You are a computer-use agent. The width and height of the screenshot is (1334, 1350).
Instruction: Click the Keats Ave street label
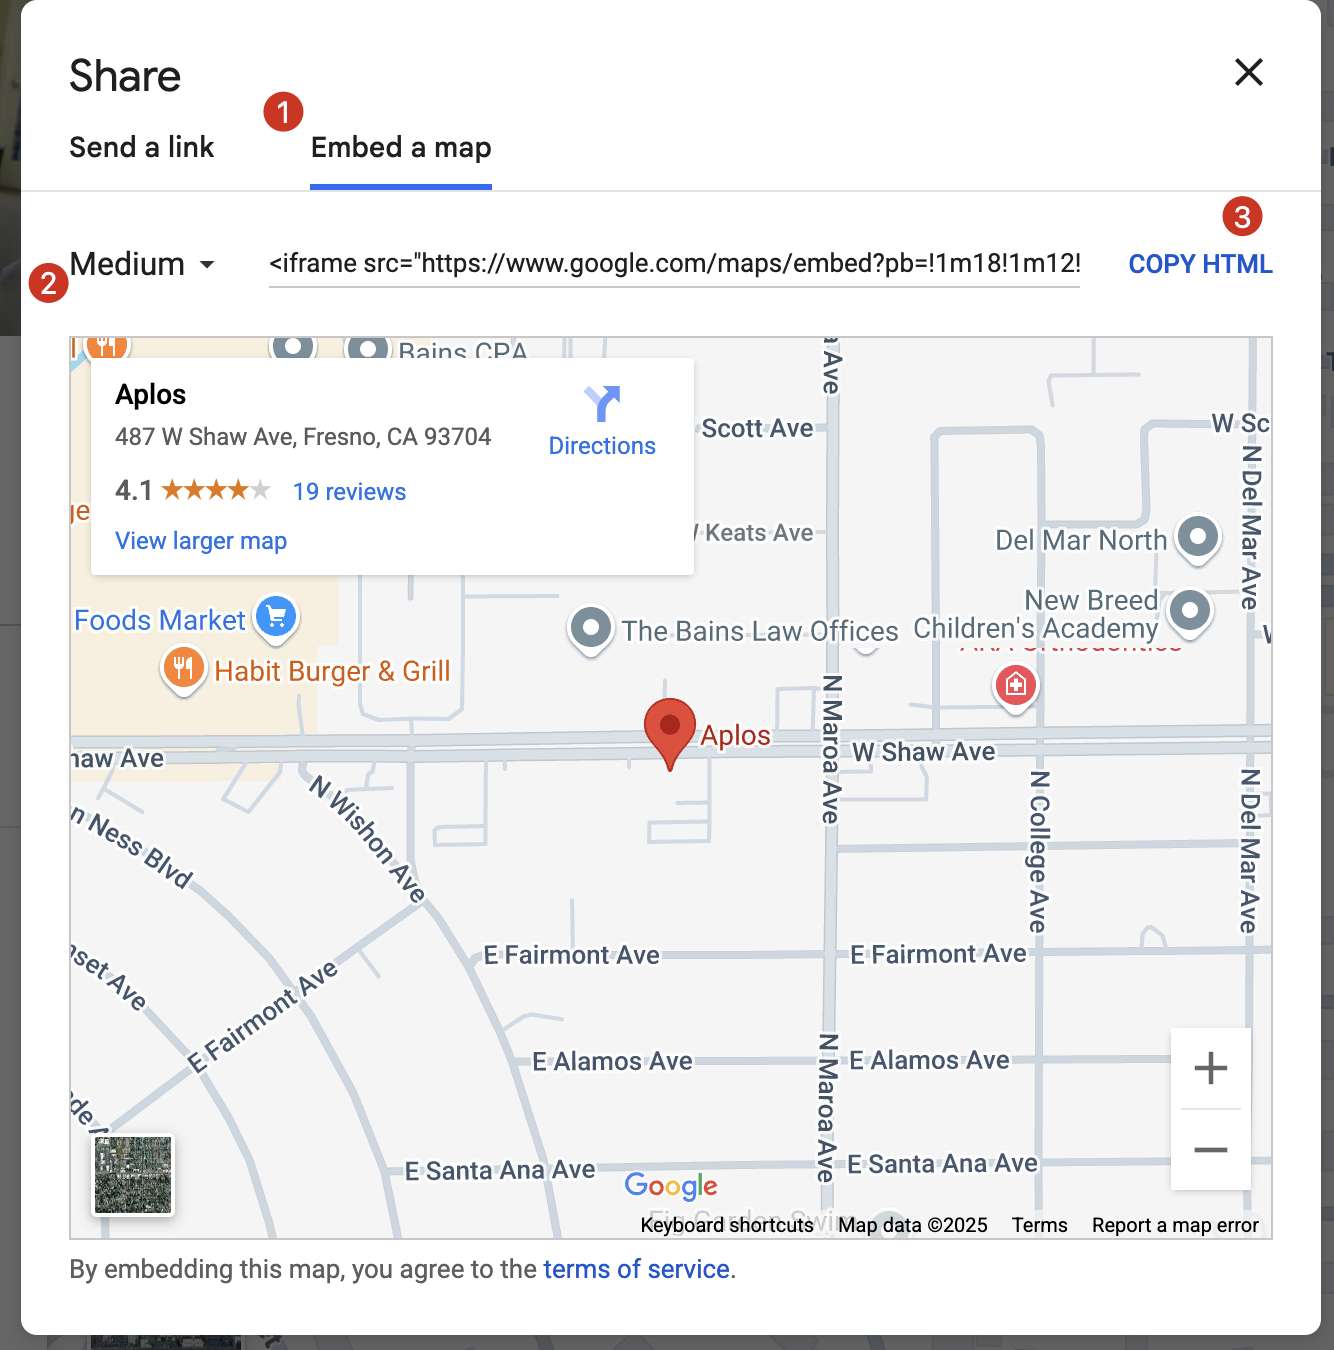tap(759, 533)
